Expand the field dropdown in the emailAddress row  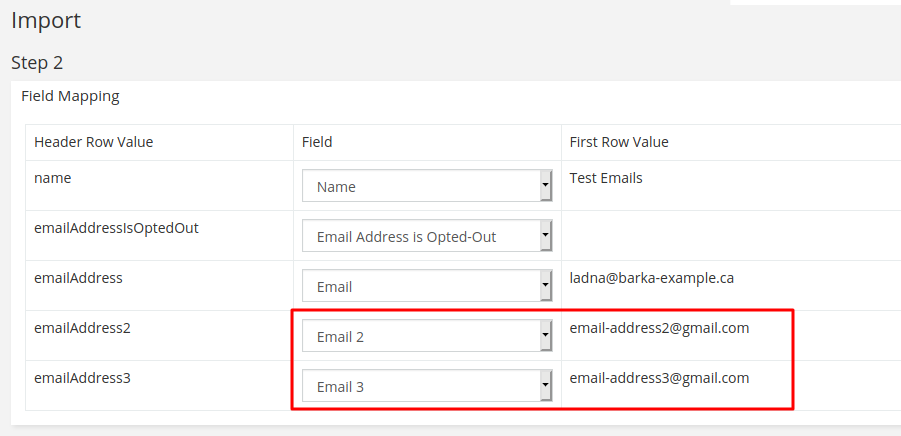427,287
